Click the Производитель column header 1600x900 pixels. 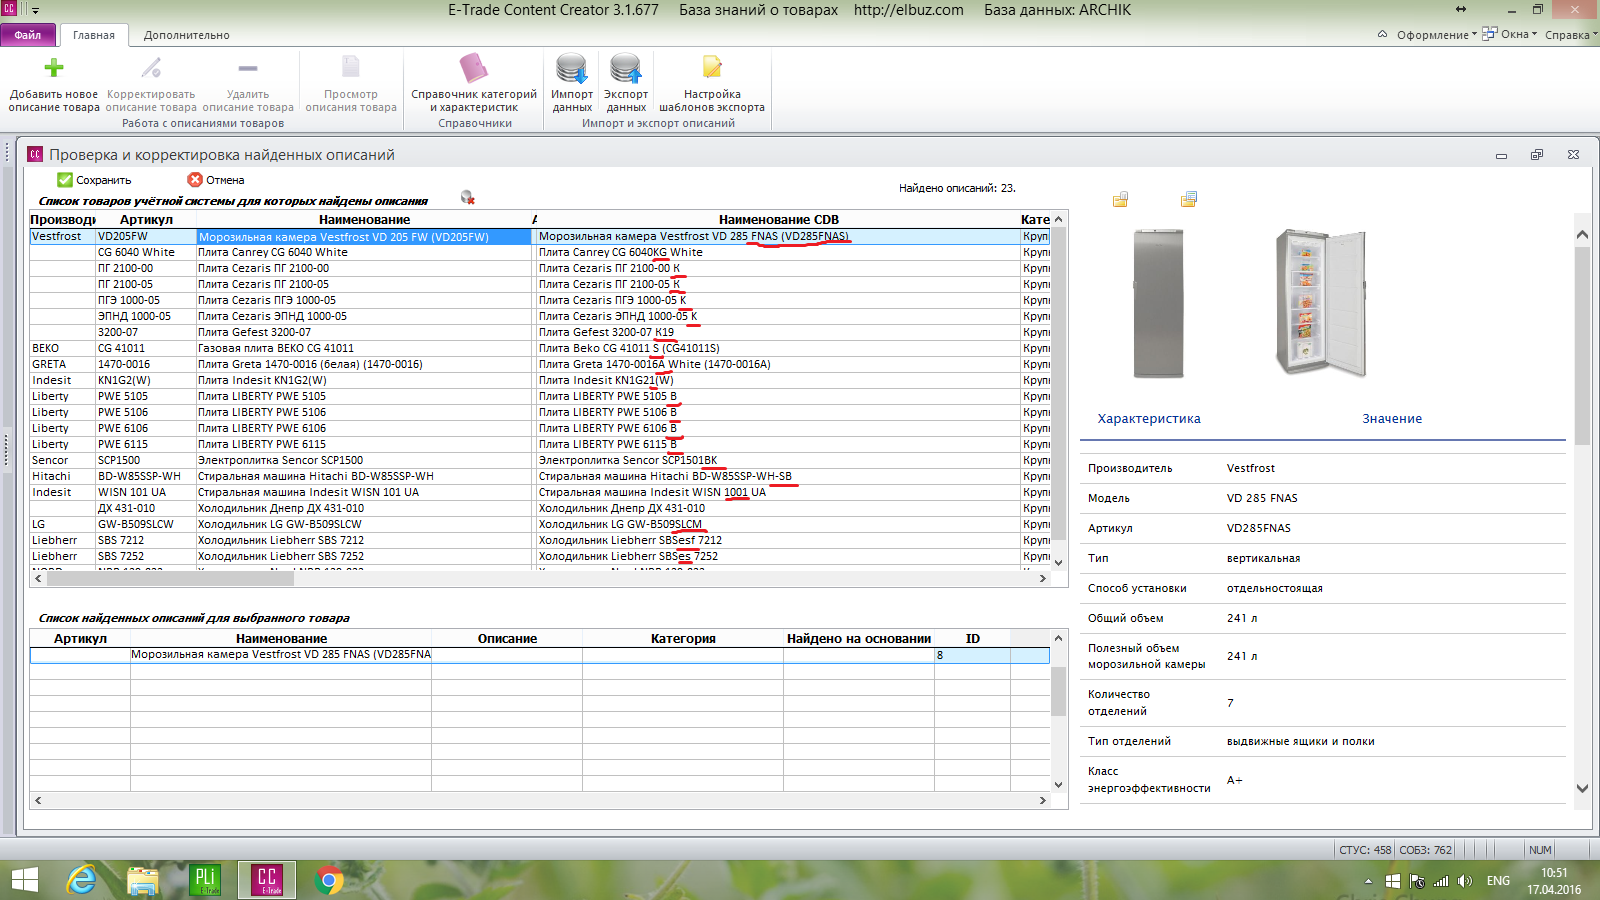pos(63,219)
